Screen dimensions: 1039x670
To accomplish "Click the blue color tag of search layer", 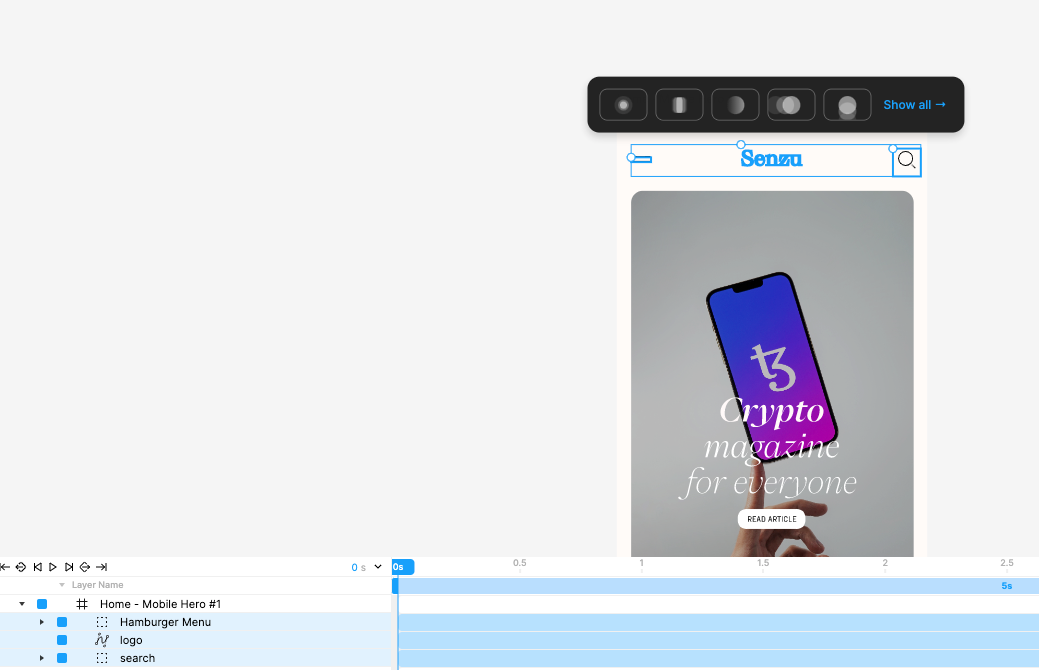I will [x=62, y=658].
